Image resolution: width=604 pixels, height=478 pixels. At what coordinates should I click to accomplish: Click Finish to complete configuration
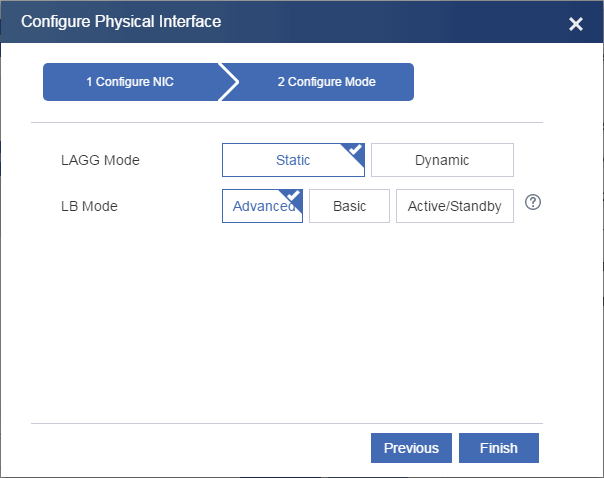(x=499, y=448)
